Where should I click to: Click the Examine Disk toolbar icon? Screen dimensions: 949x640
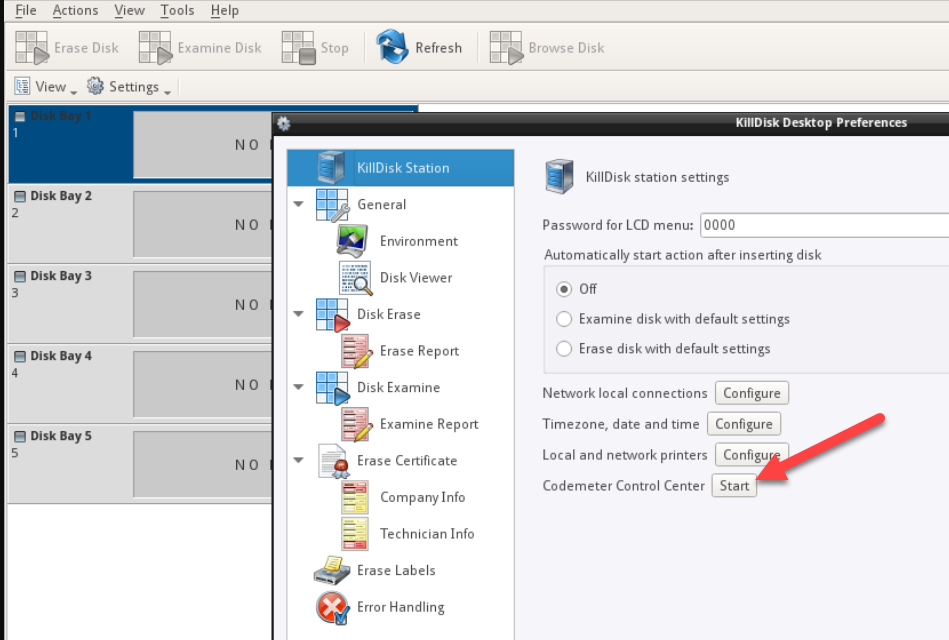pyautogui.click(x=156, y=48)
